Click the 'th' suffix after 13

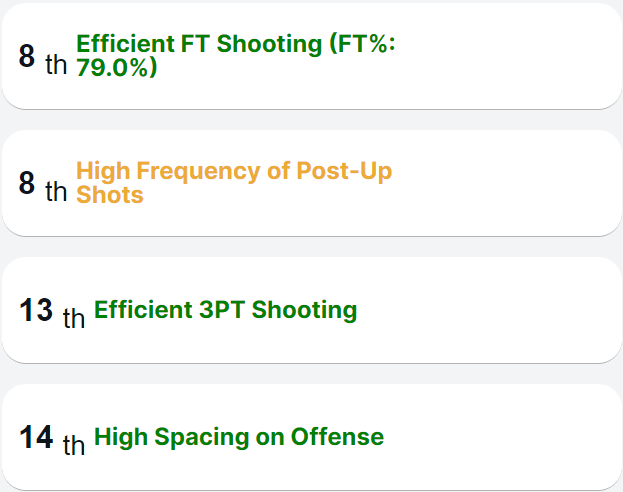(x=74, y=319)
